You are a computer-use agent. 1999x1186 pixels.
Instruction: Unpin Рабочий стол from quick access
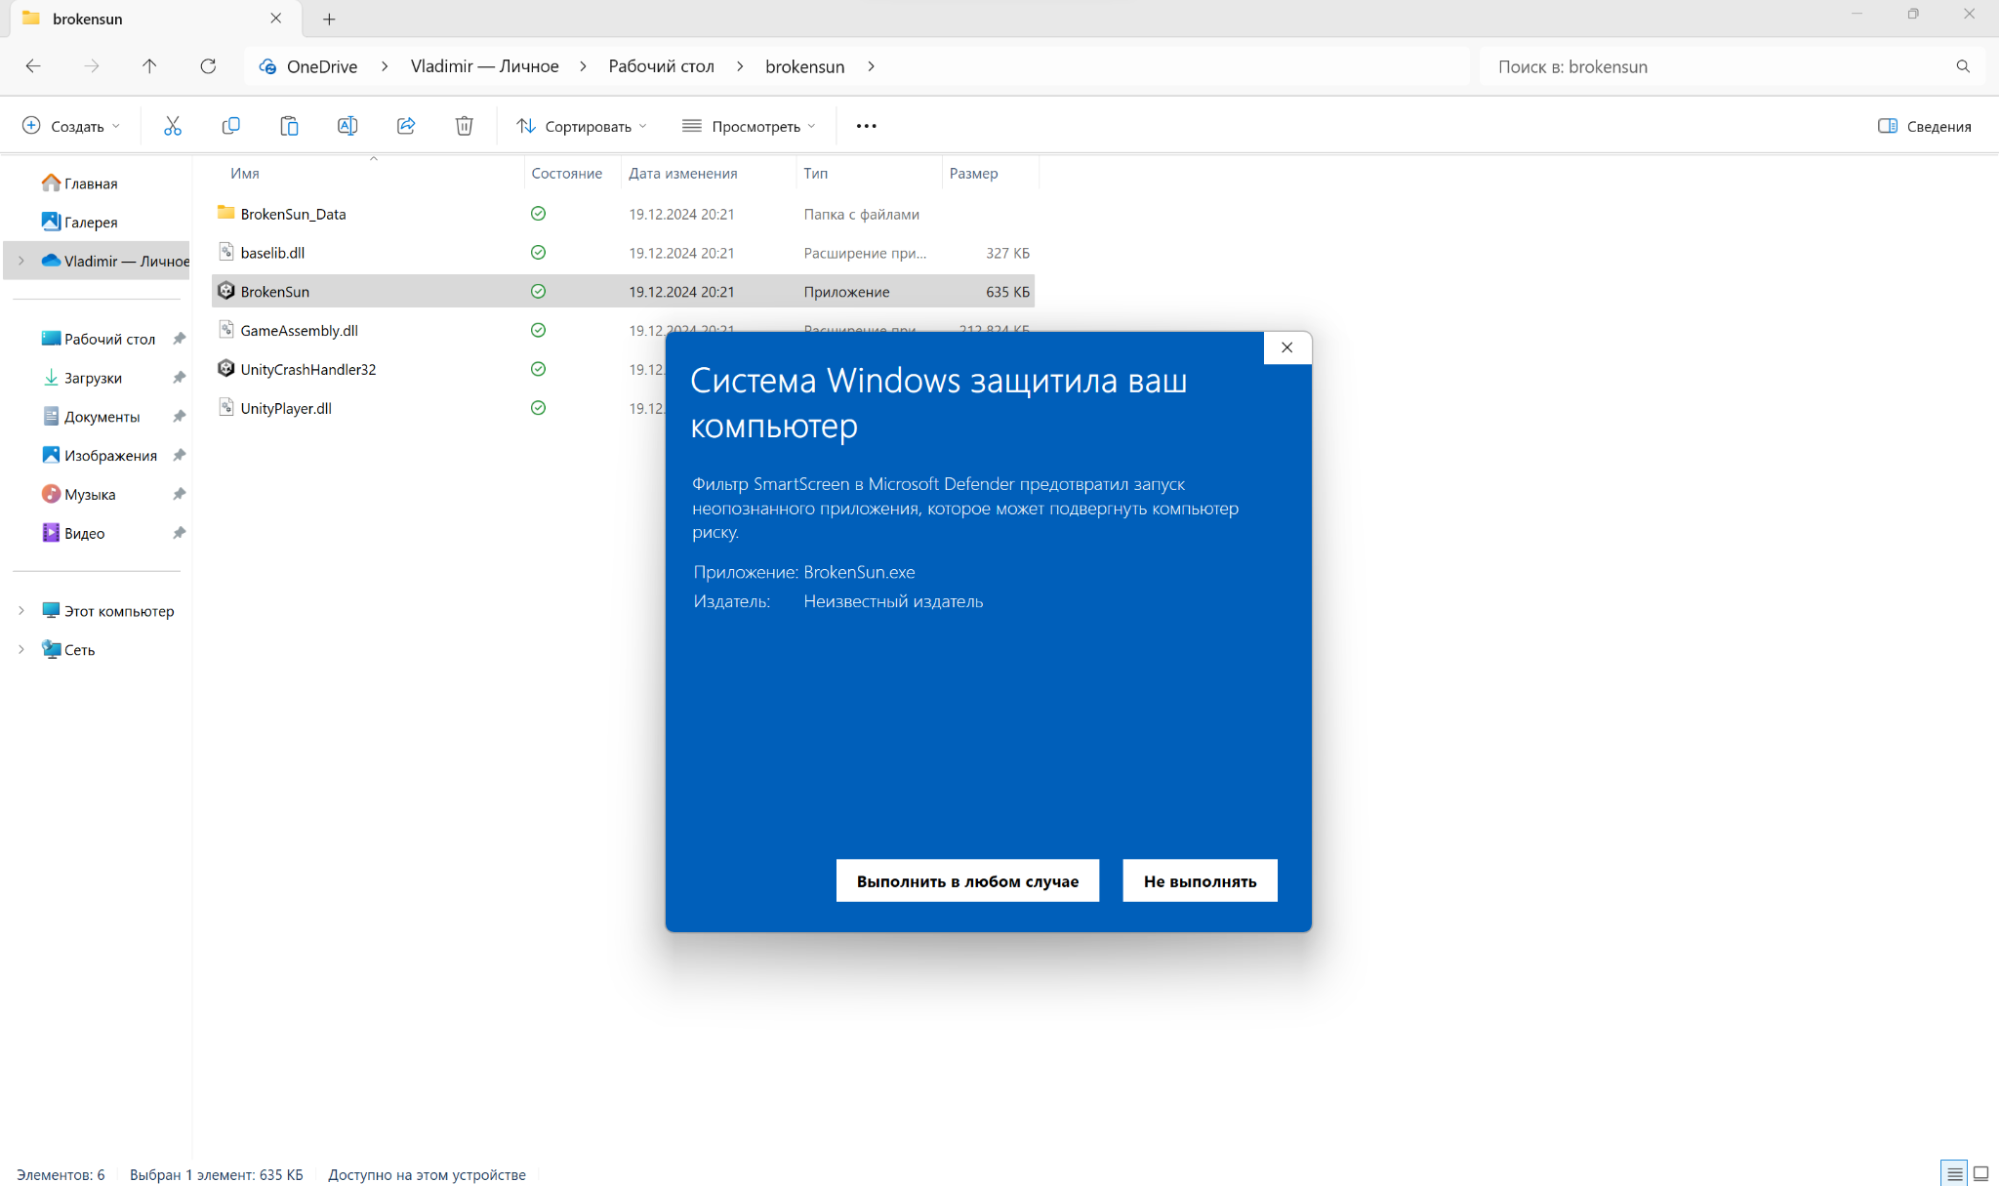click(x=179, y=339)
